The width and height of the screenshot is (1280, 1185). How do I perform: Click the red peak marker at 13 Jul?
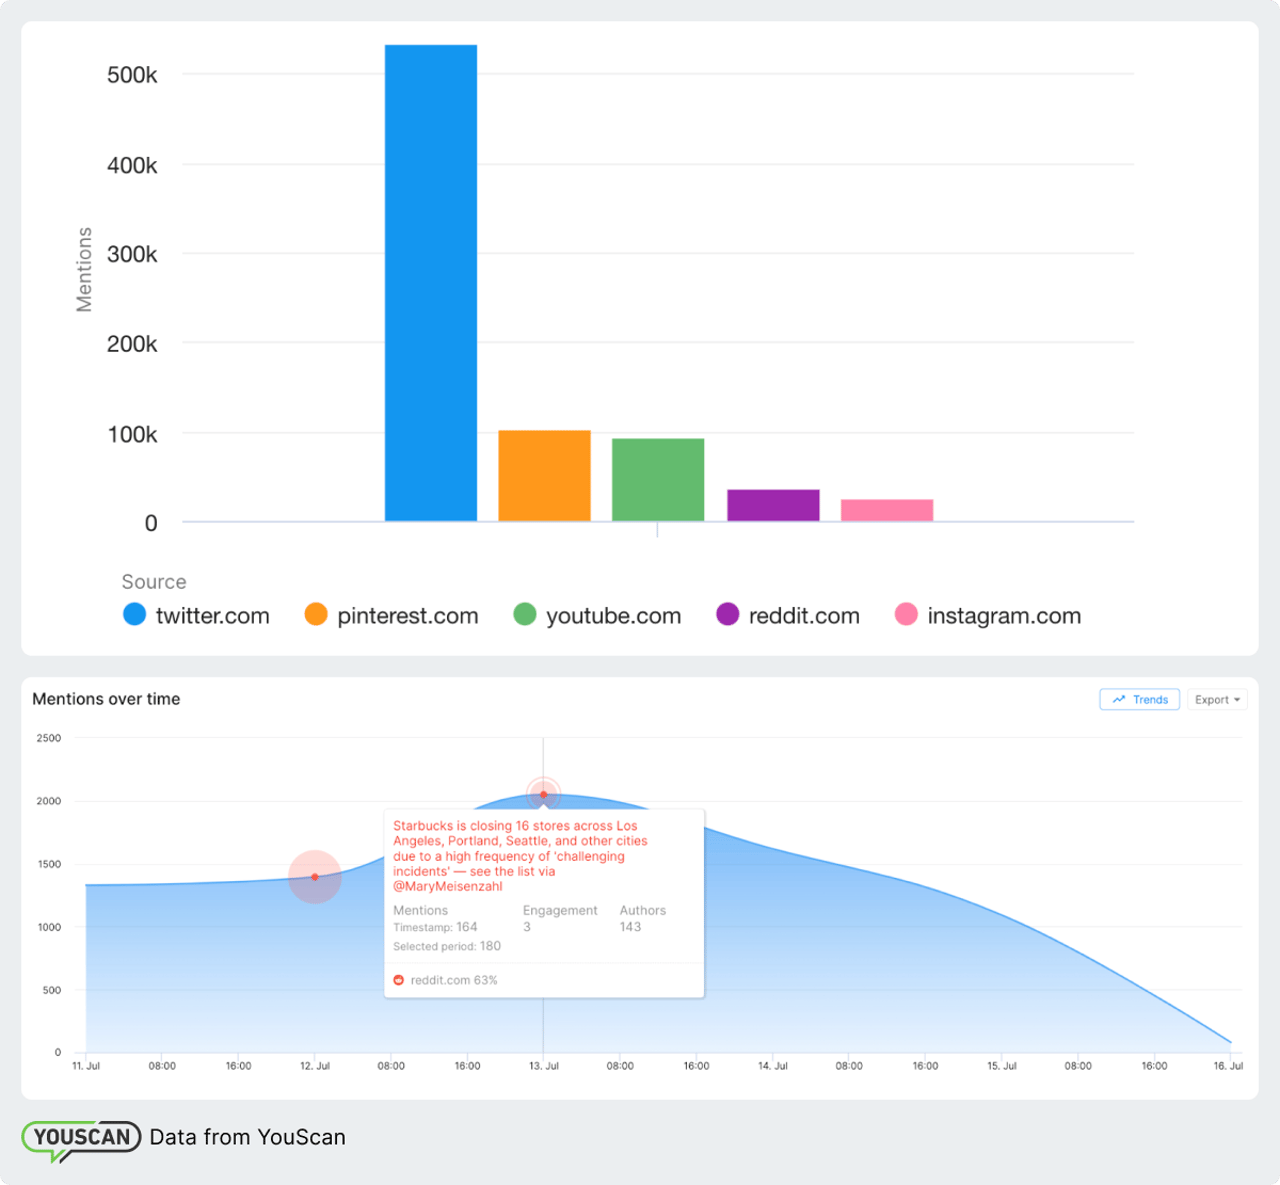(x=543, y=795)
